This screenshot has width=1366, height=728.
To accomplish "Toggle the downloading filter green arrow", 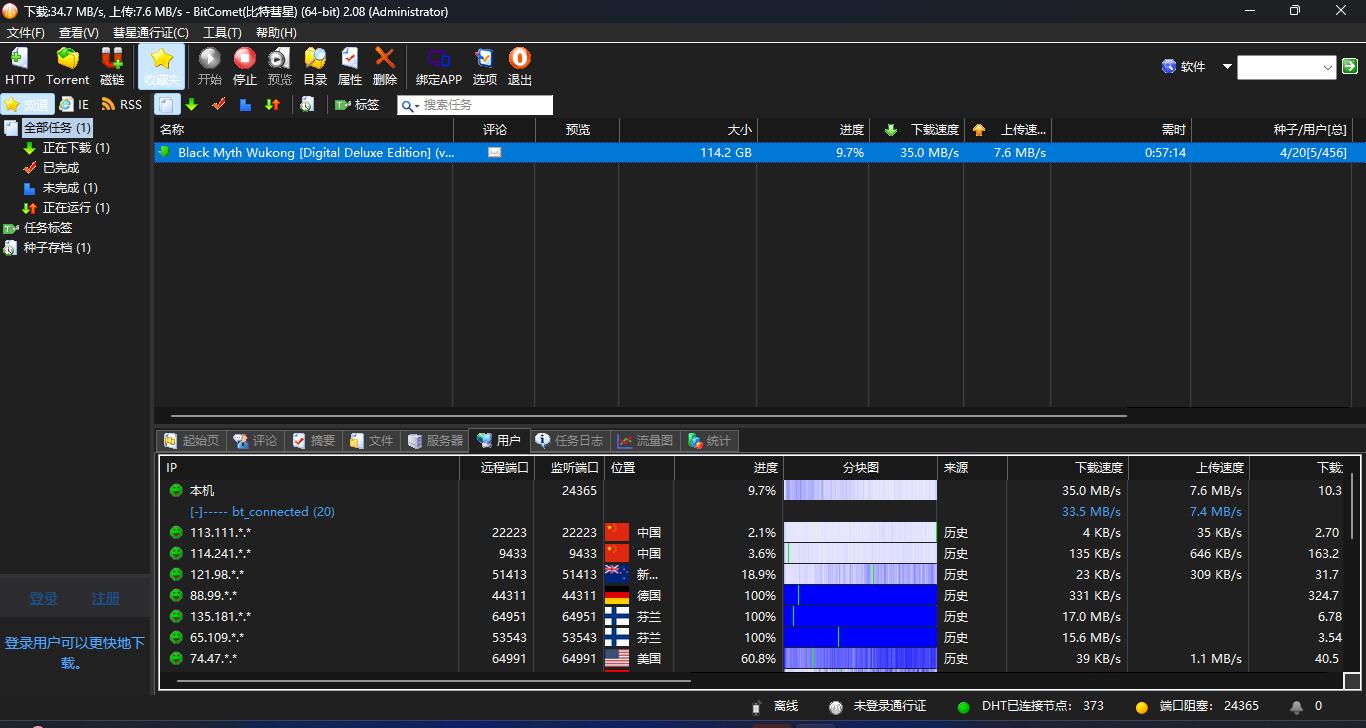I will pyautogui.click(x=192, y=104).
